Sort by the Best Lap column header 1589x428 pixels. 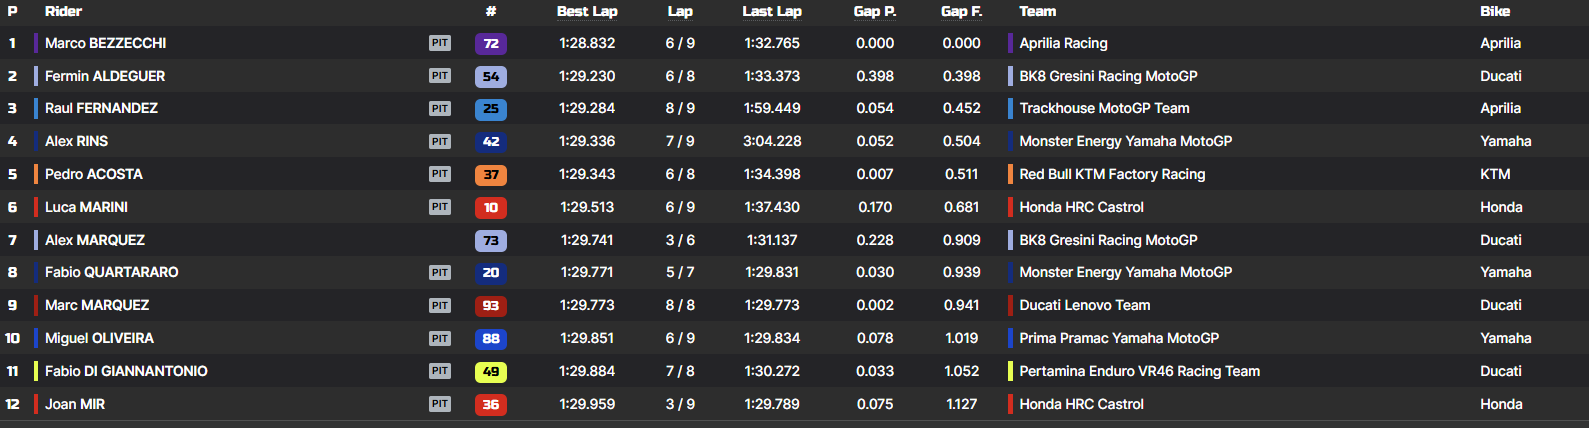[x=587, y=11]
